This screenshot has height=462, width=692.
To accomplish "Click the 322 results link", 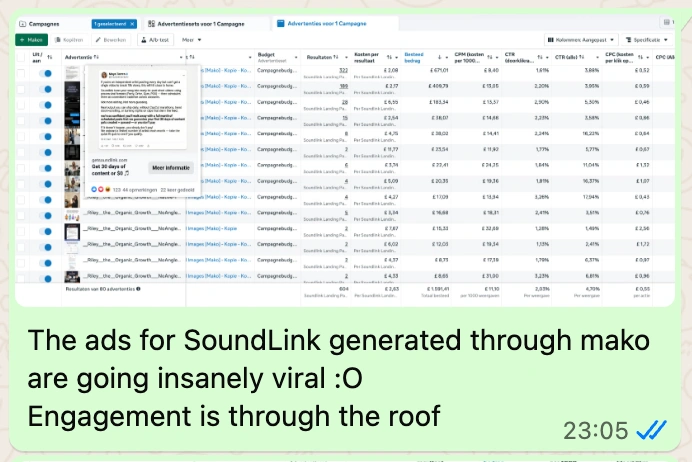I will point(343,71).
